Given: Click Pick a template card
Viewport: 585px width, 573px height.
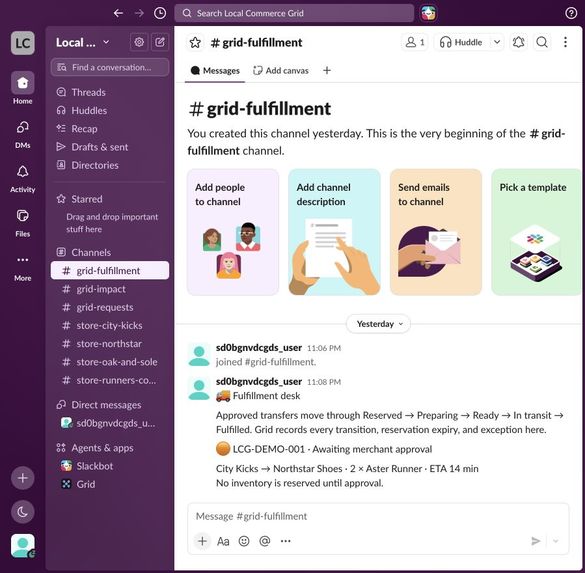Looking at the screenshot, I should point(536,232).
